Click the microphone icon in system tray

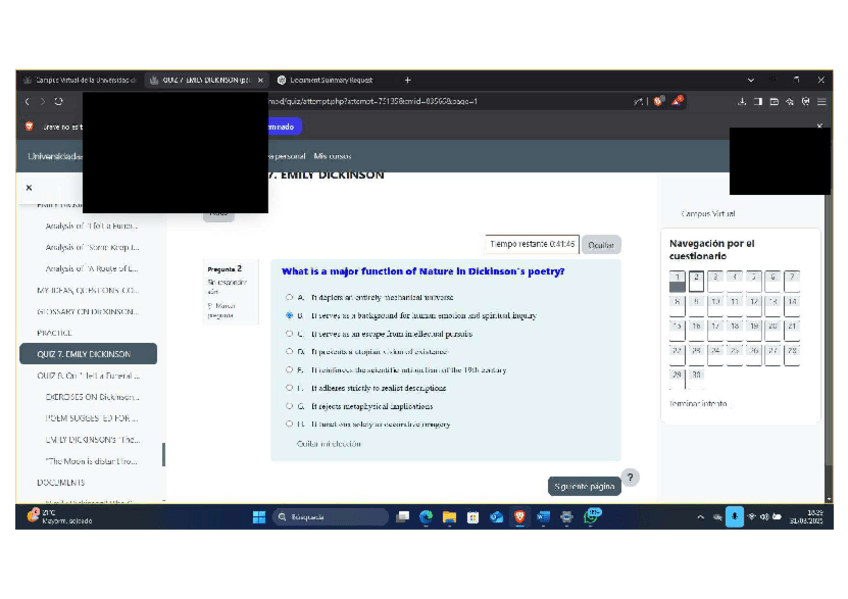pyautogui.click(x=734, y=517)
